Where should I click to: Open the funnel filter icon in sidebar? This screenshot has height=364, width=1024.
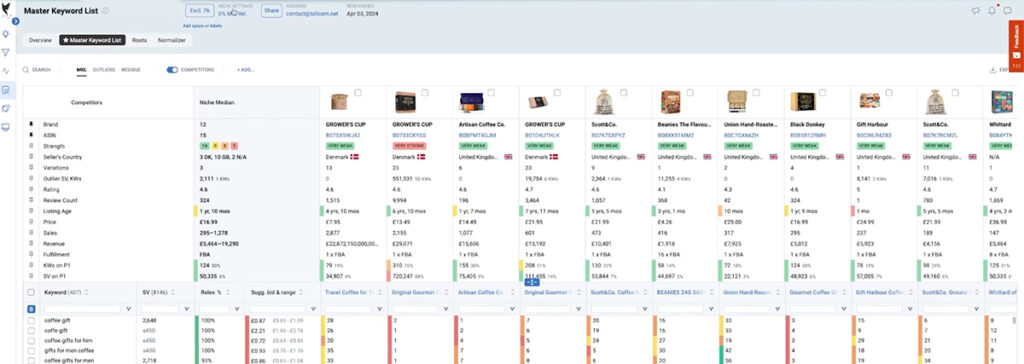(6, 52)
